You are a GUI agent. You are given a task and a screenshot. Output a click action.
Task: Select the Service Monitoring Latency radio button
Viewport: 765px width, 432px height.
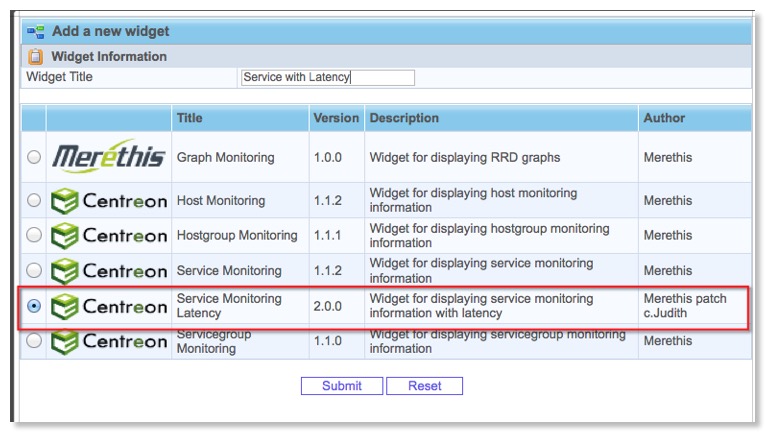tap(34, 306)
